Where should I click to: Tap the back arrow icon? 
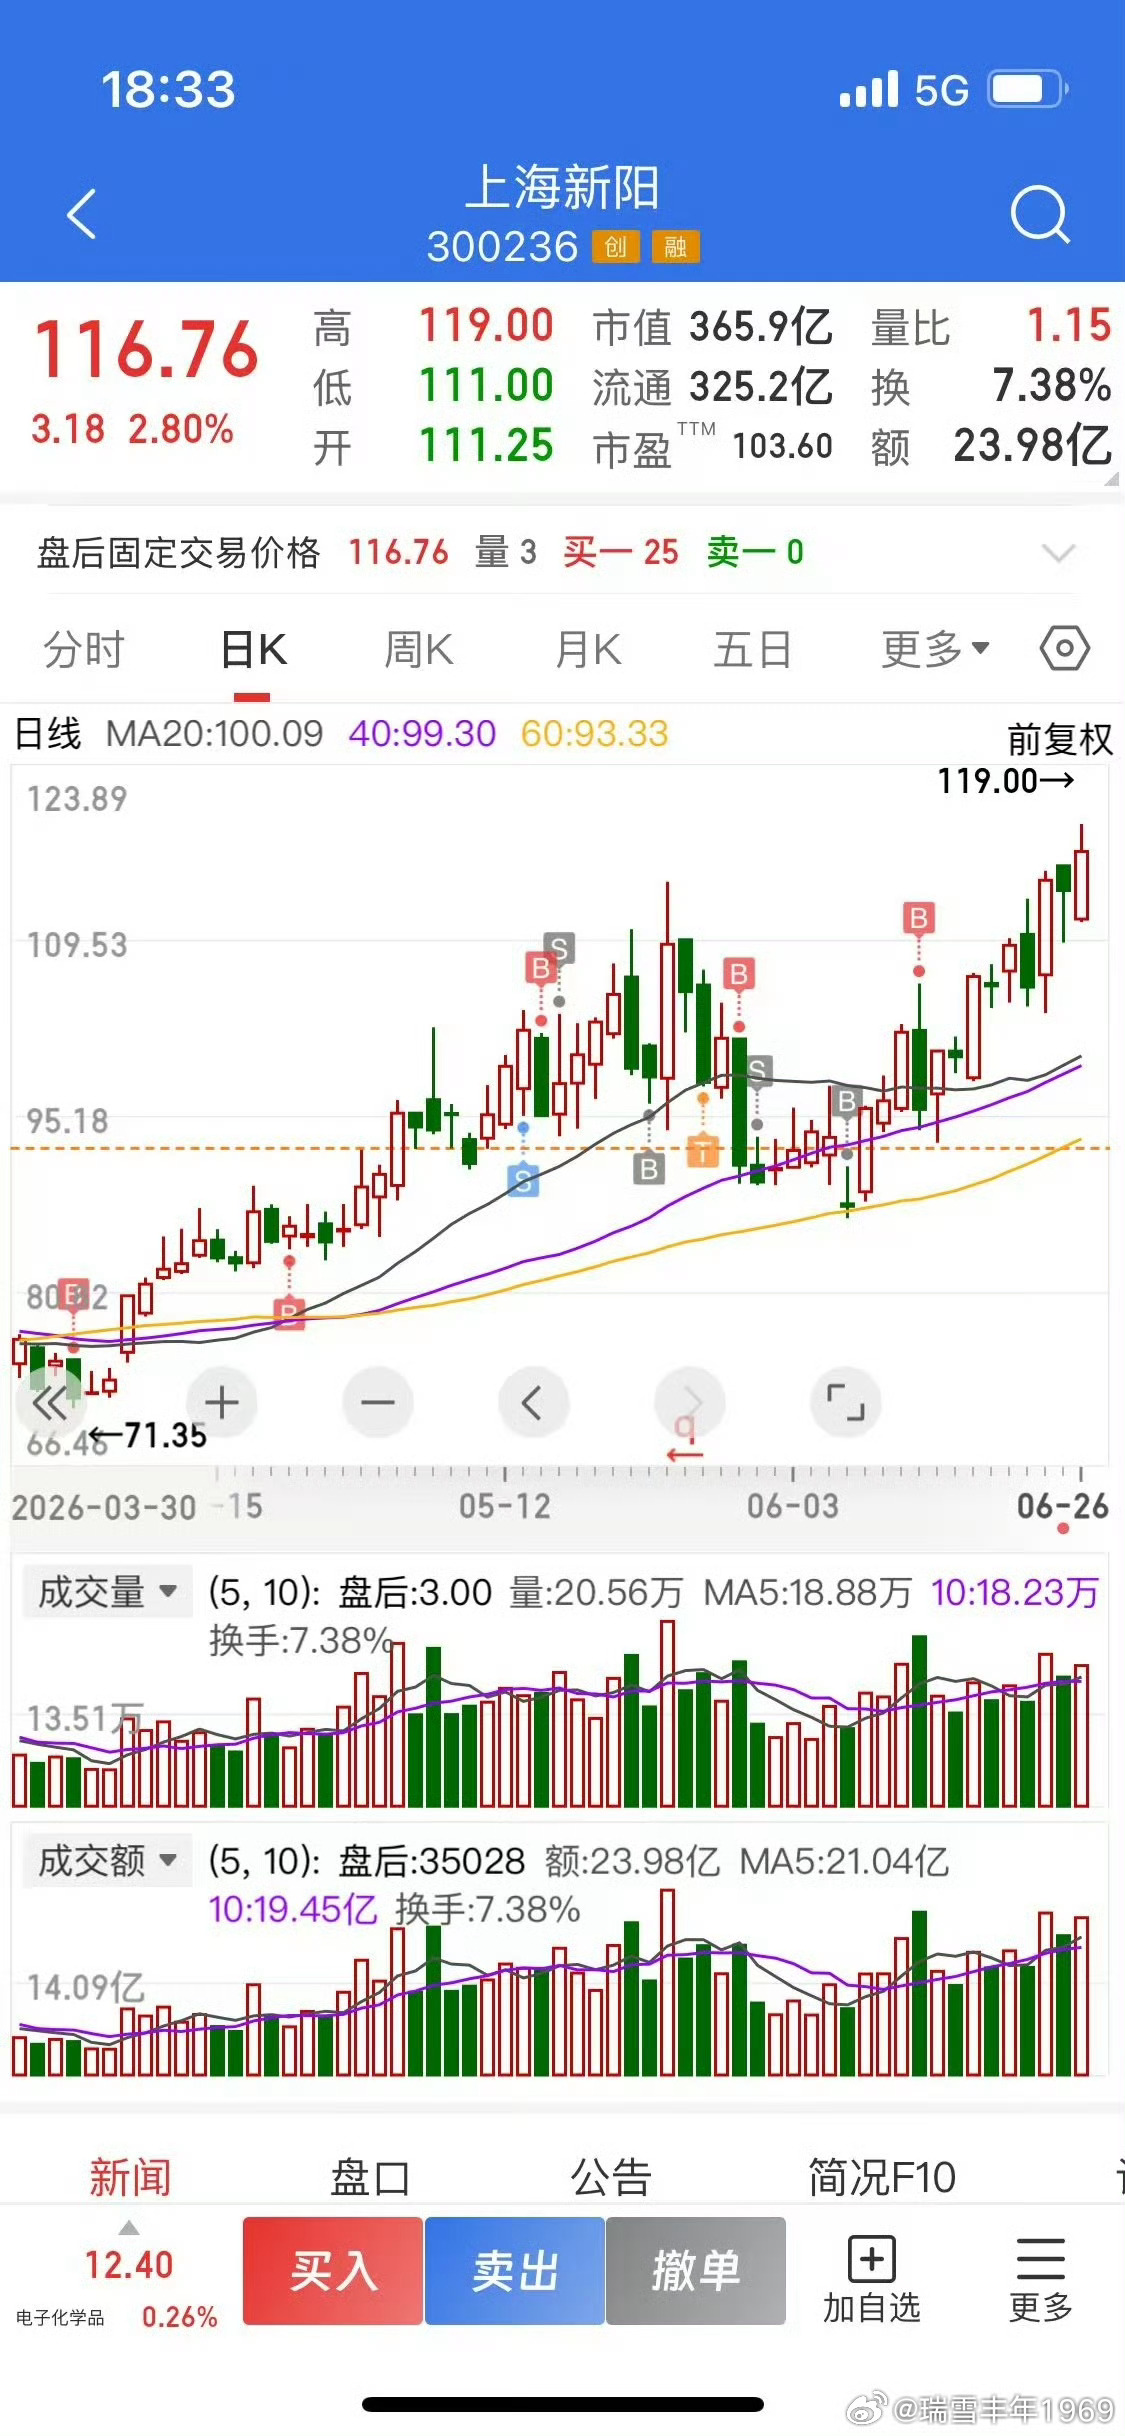point(81,214)
